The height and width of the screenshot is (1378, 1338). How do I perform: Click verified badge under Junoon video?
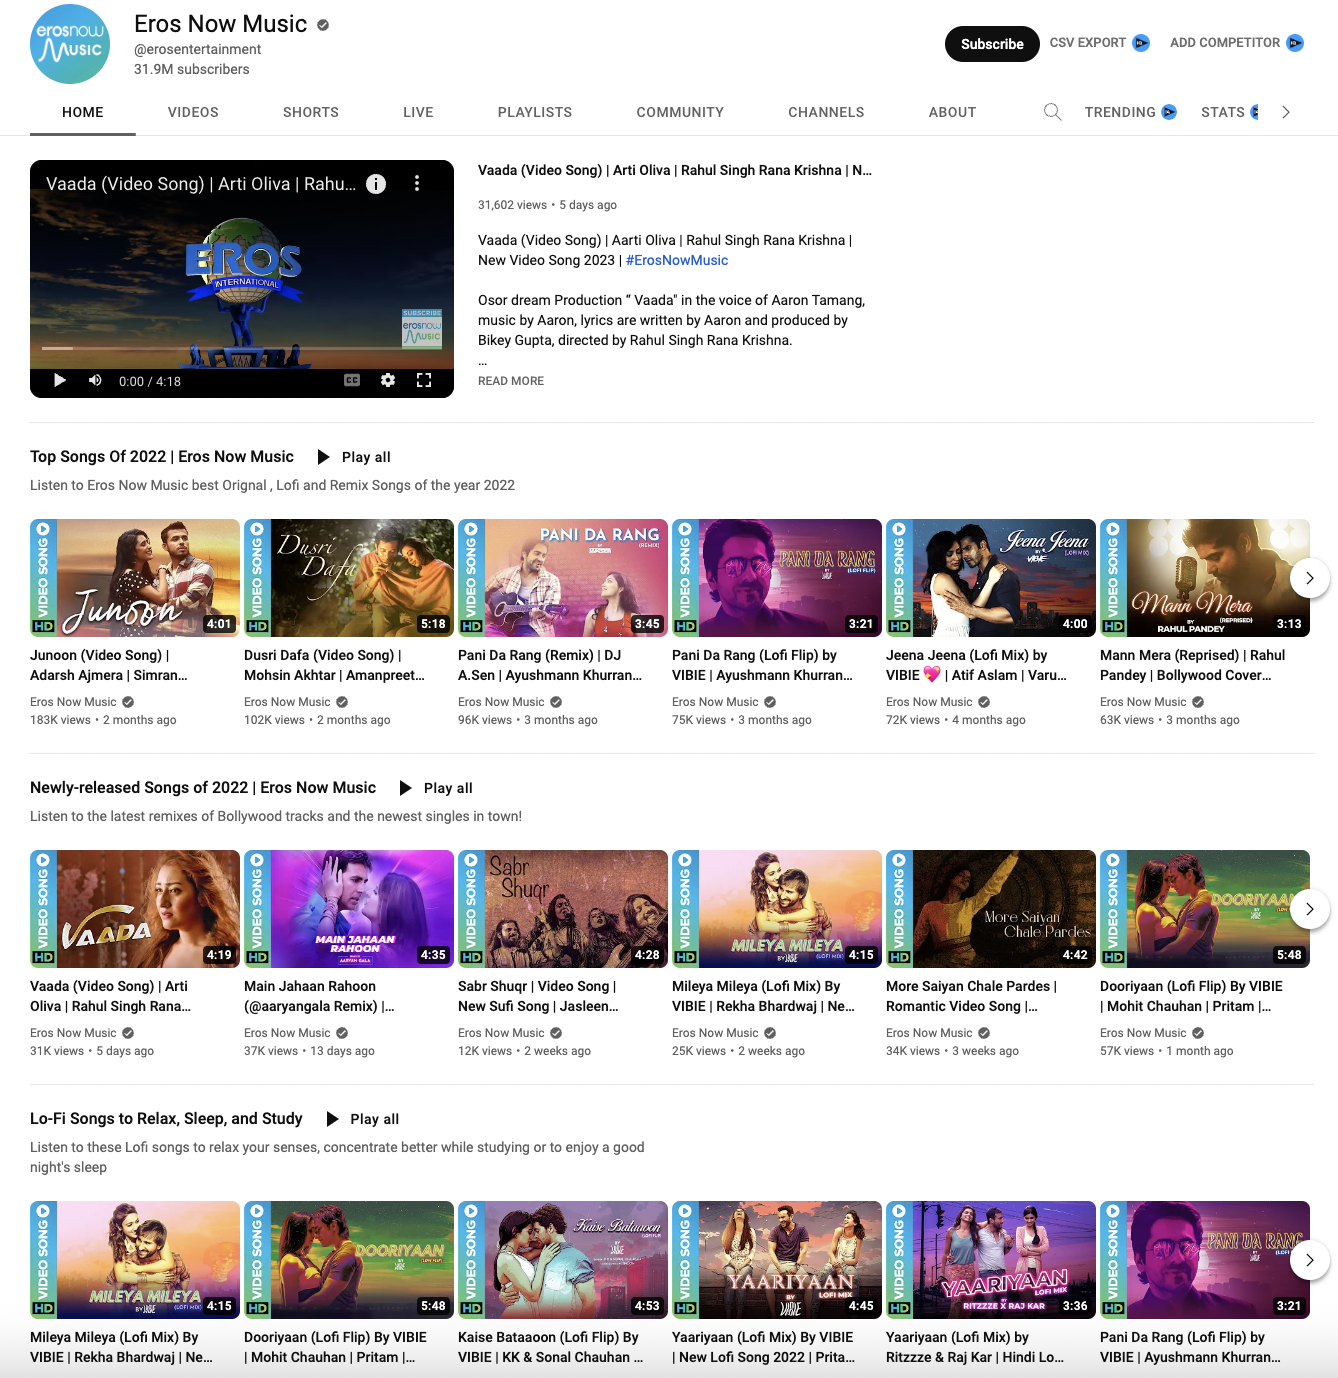[x=128, y=702]
